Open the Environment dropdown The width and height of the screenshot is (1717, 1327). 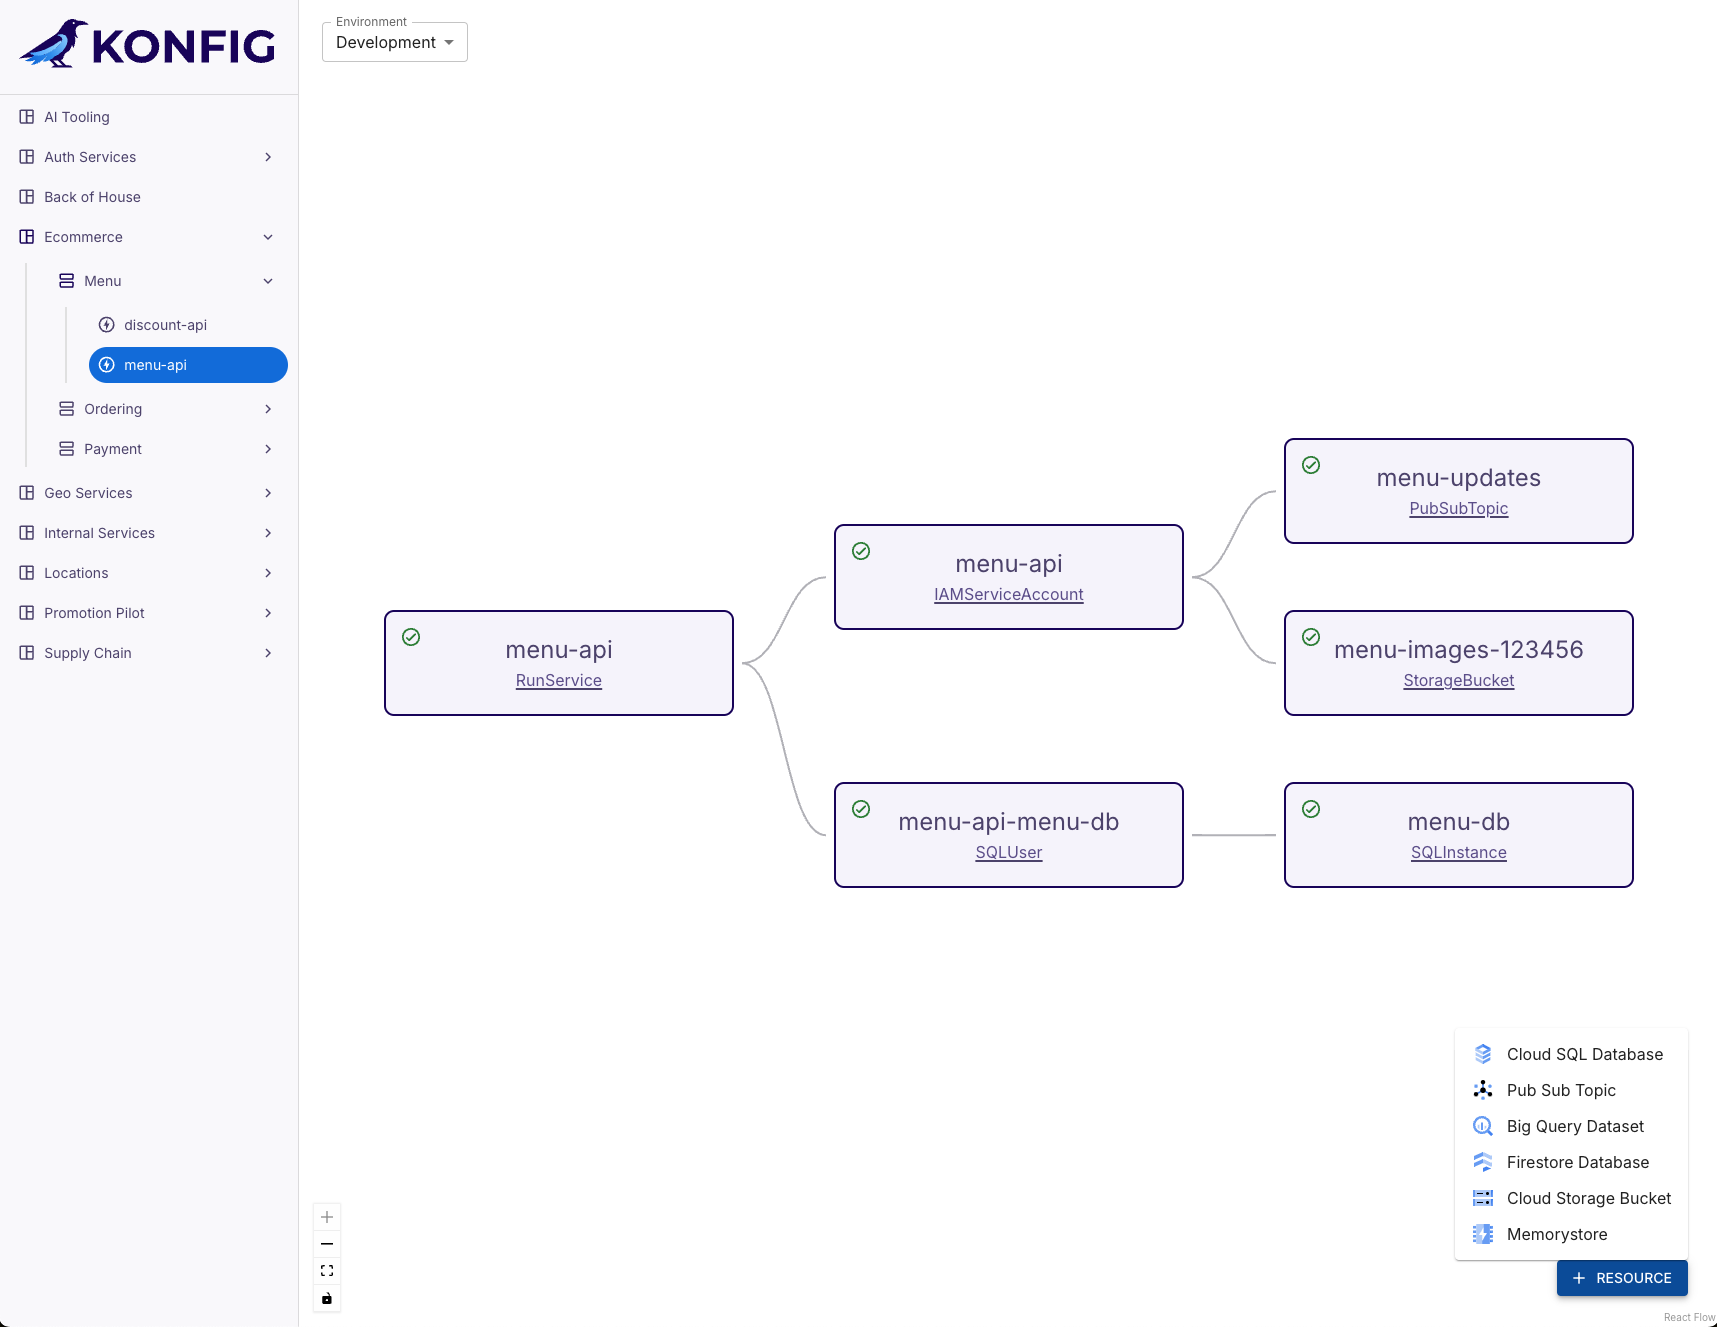pyautogui.click(x=394, y=42)
